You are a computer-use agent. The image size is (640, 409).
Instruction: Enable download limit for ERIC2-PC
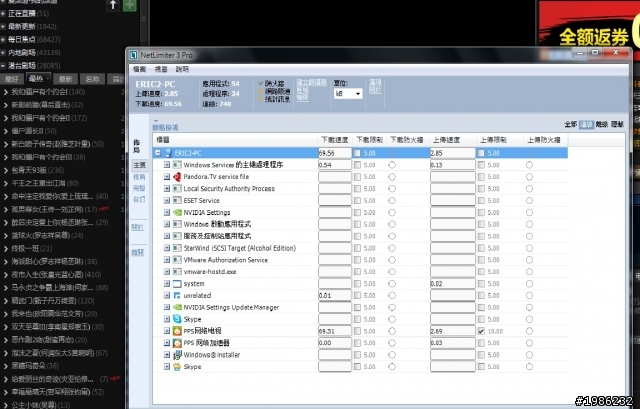[x=357, y=153]
